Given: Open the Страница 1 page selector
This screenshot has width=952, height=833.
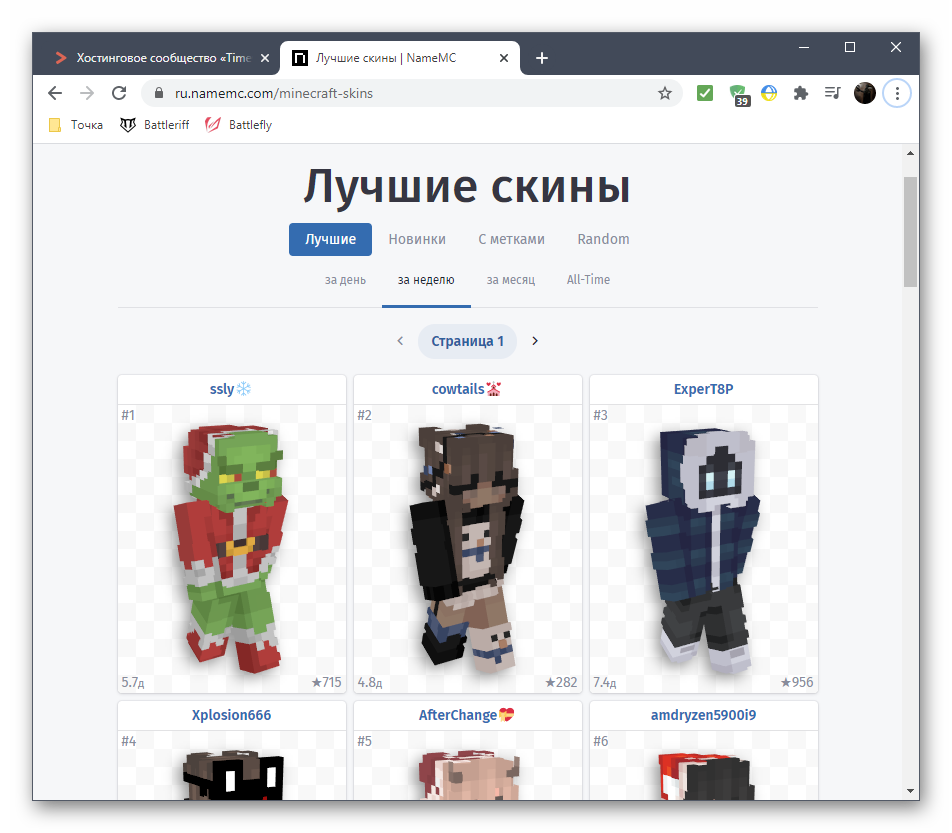Looking at the screenshot, I should [467, 341].
